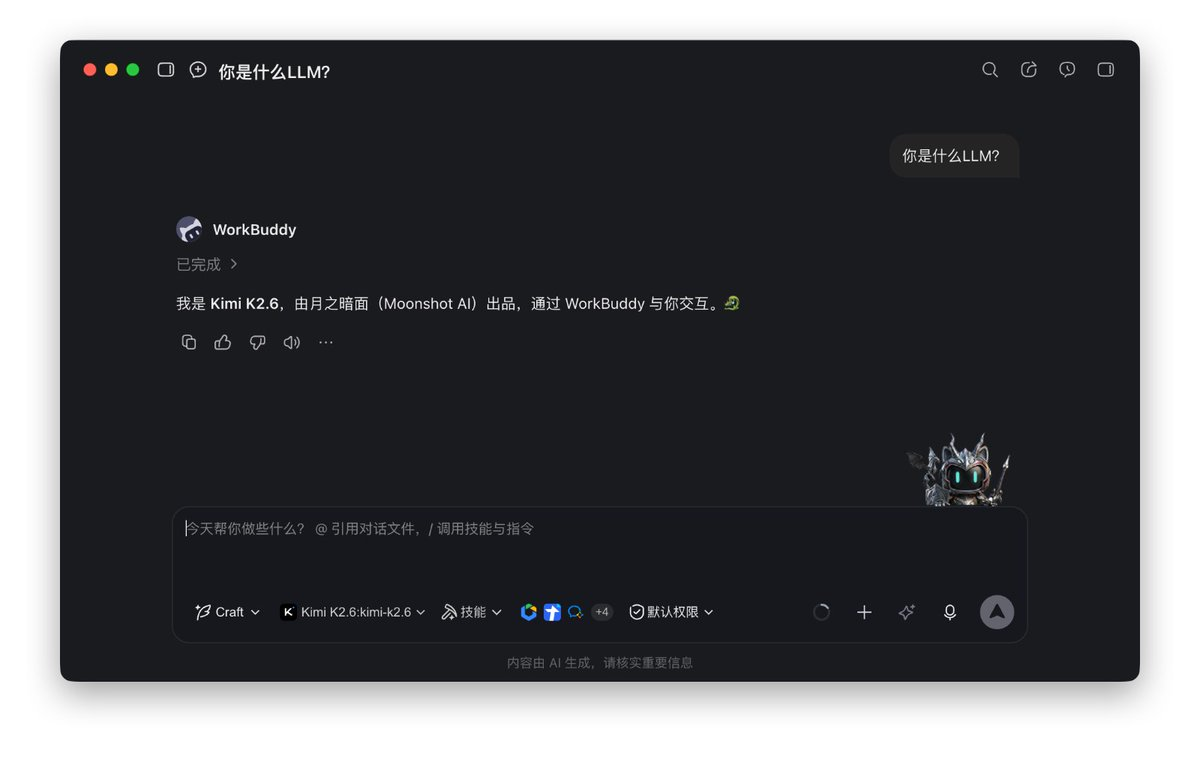Open the 默认权限 permissions dropdown
The width and height of the screenshot is (1200, 762).
pyautogui.click(x=671, y=612)
